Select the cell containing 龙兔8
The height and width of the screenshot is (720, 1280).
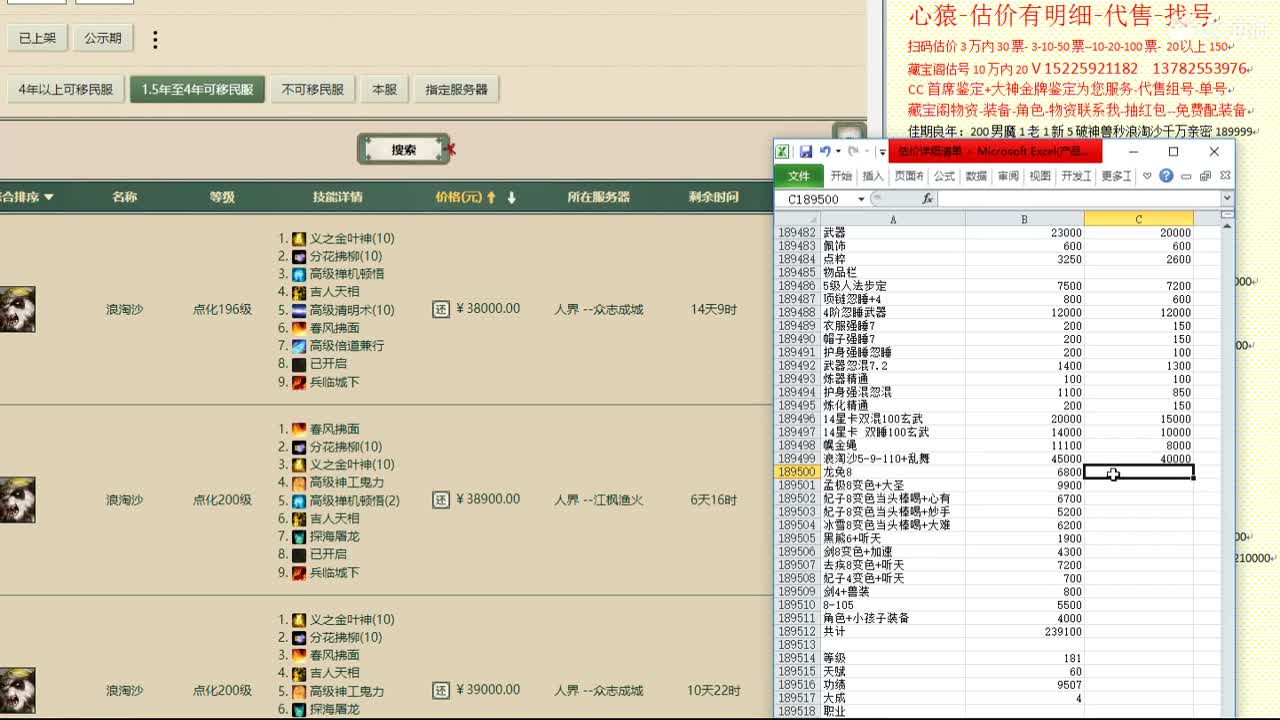[893, 472]
